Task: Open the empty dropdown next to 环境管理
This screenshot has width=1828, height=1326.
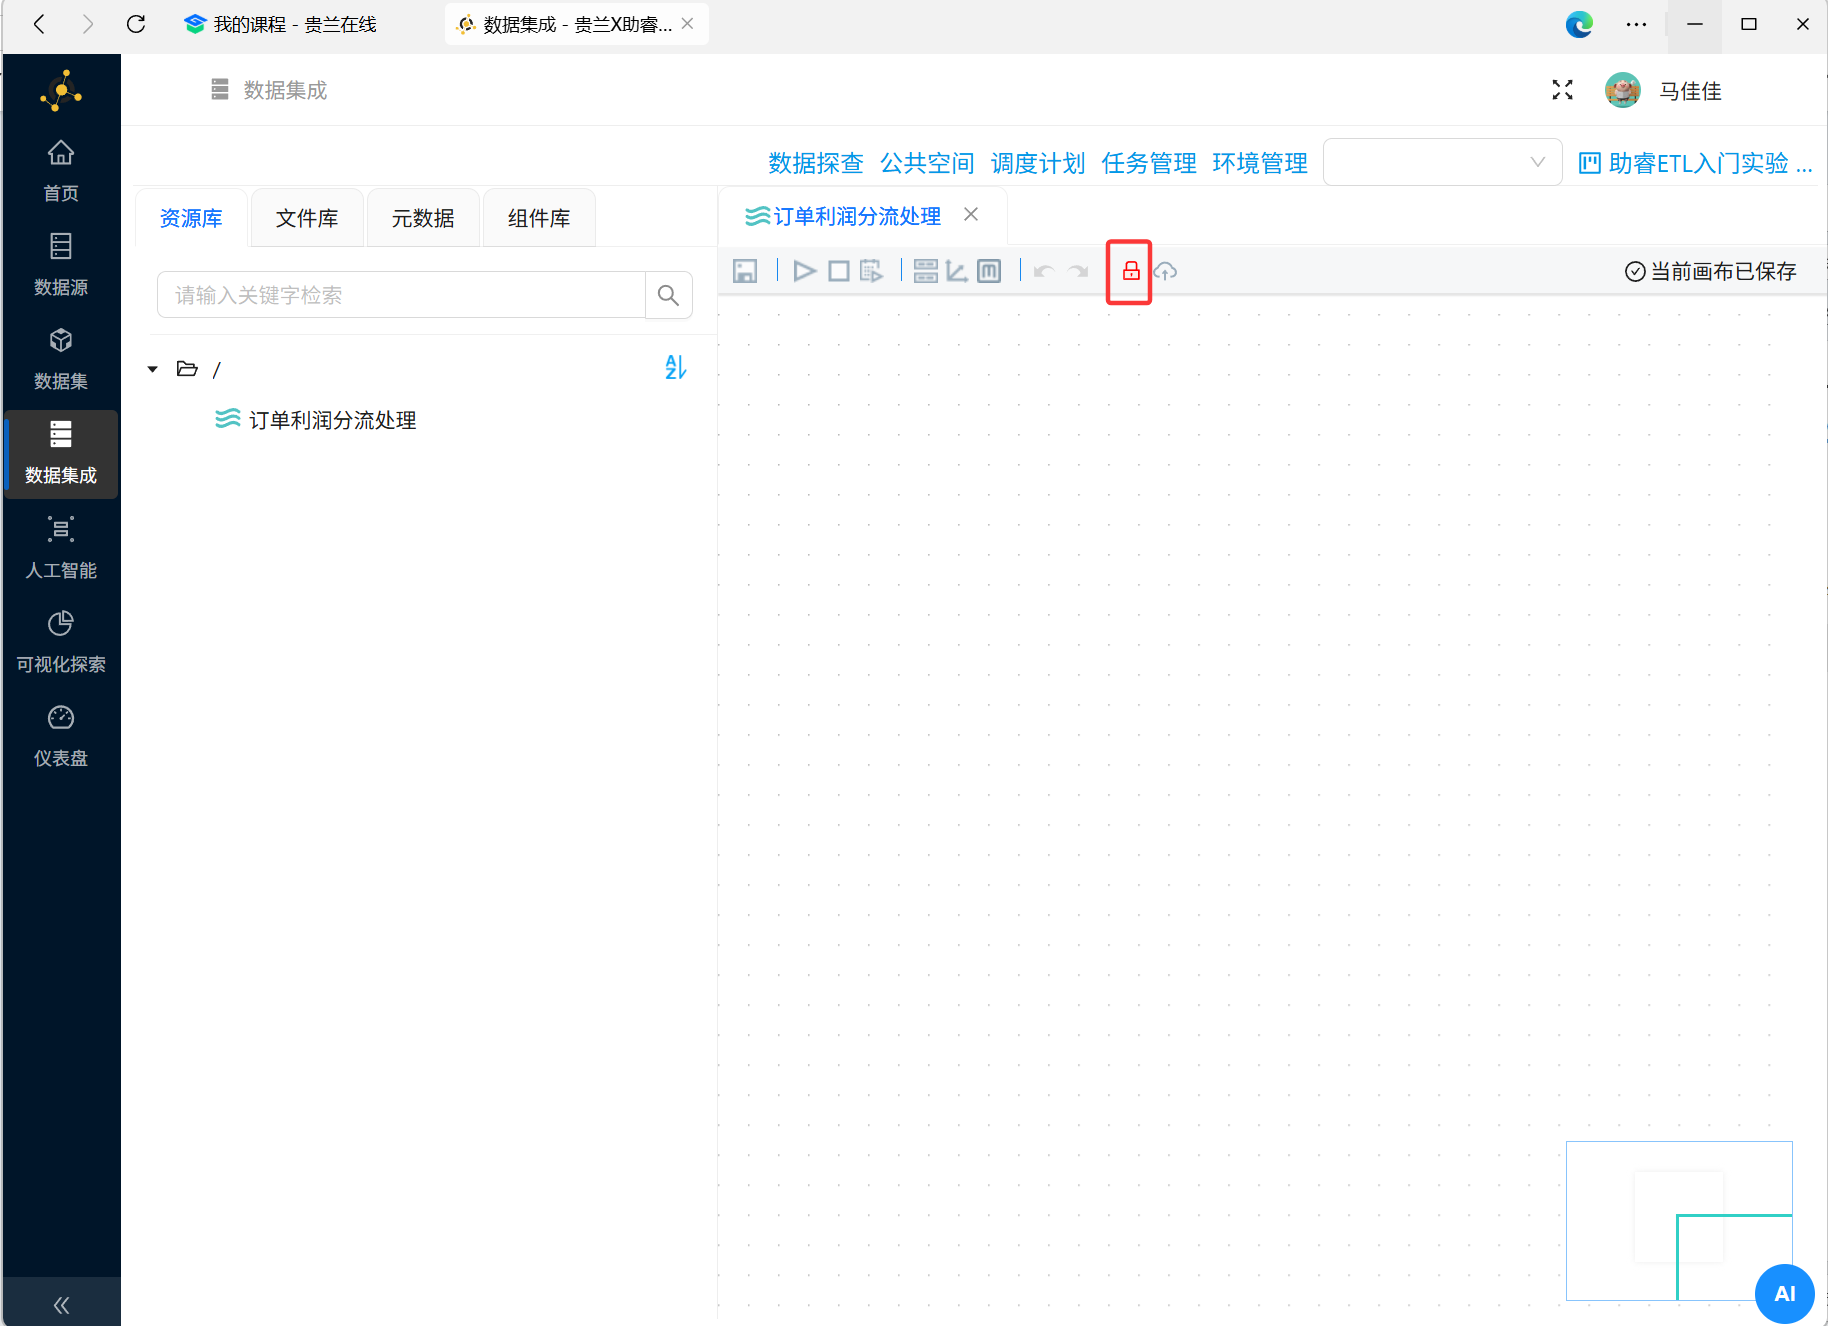Action: (1442, 162)
